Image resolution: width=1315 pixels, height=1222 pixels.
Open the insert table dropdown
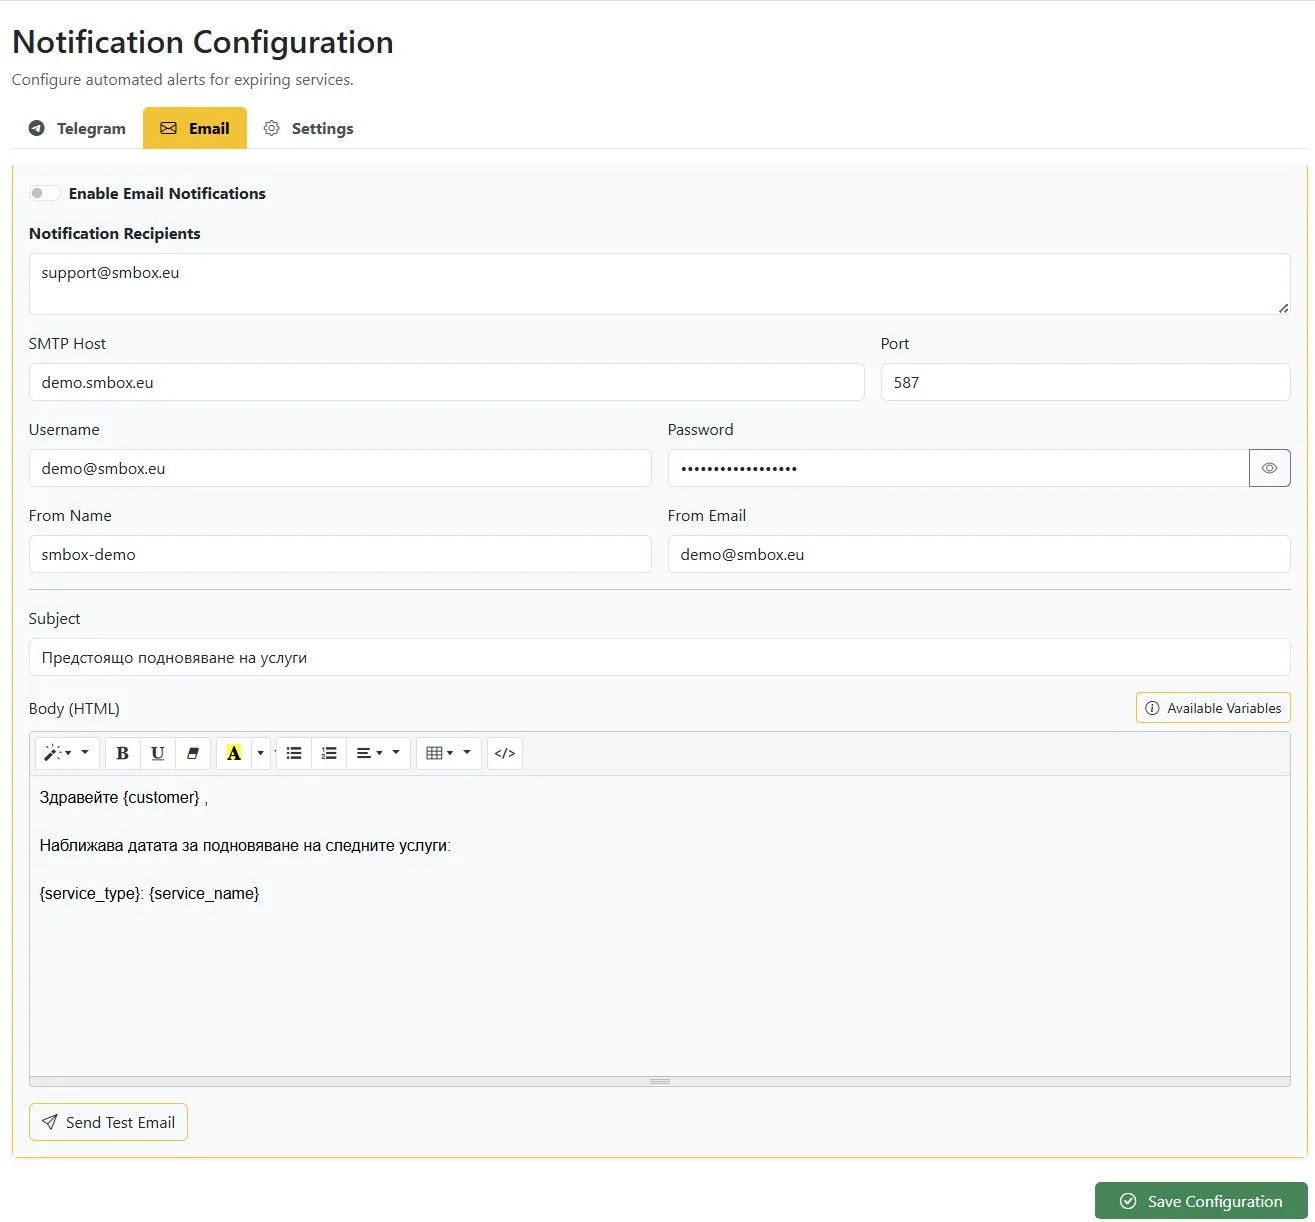click(x=449, y=753)
